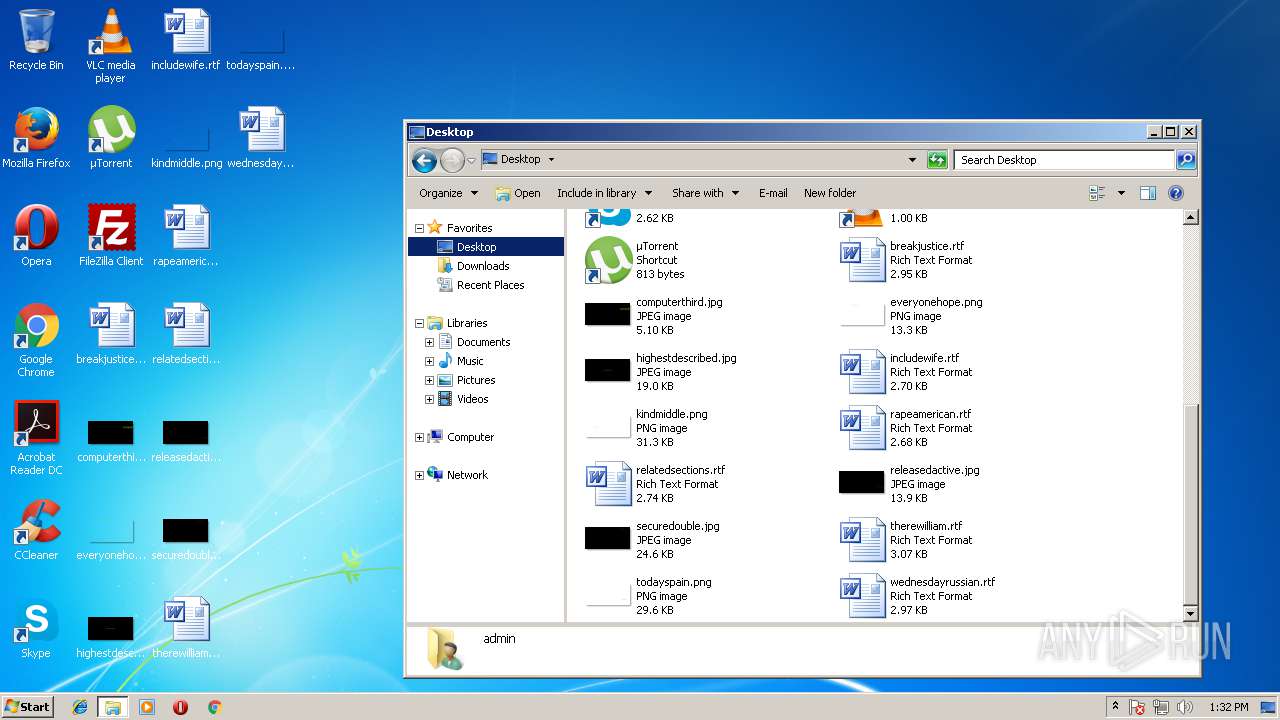Click the volume speaker tray icon
Screen dimensions: 1280x720
point(1185,707)
